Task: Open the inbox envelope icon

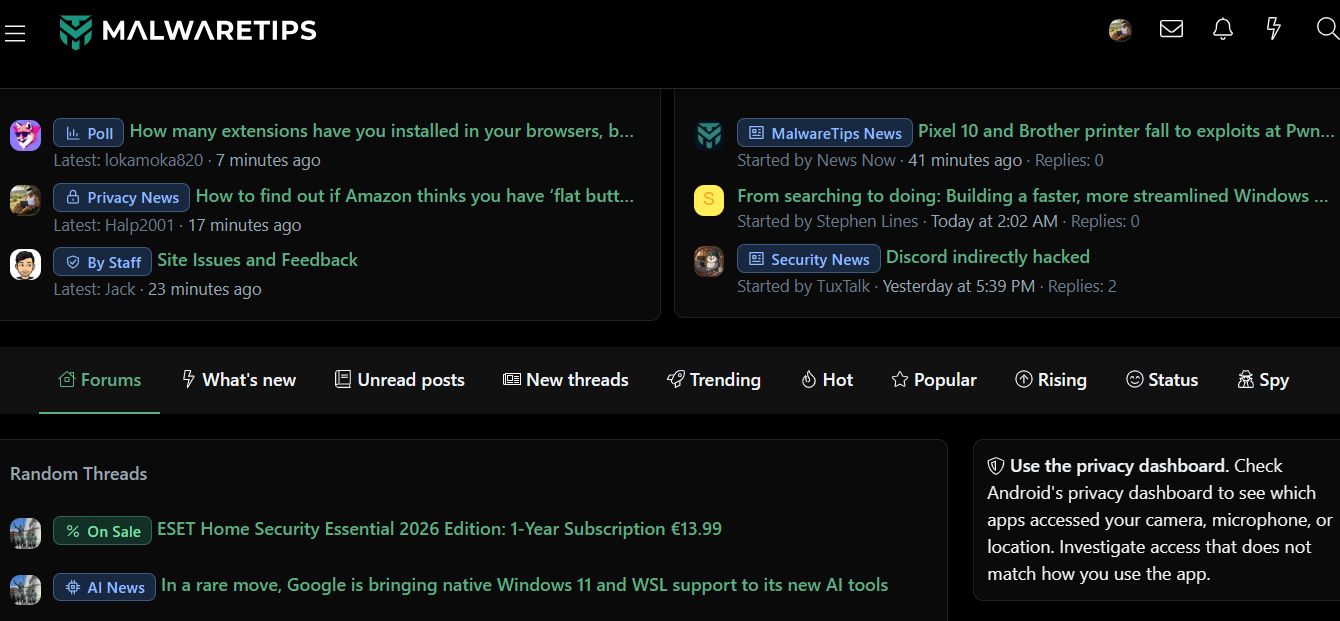Action: pos(1171,29)
